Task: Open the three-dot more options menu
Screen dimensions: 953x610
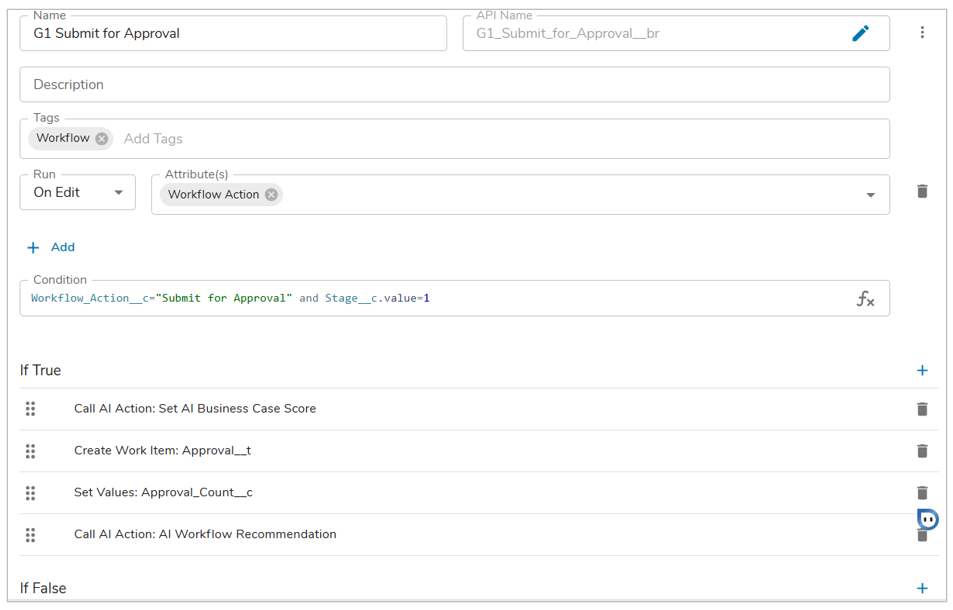Action: point(922,33)
